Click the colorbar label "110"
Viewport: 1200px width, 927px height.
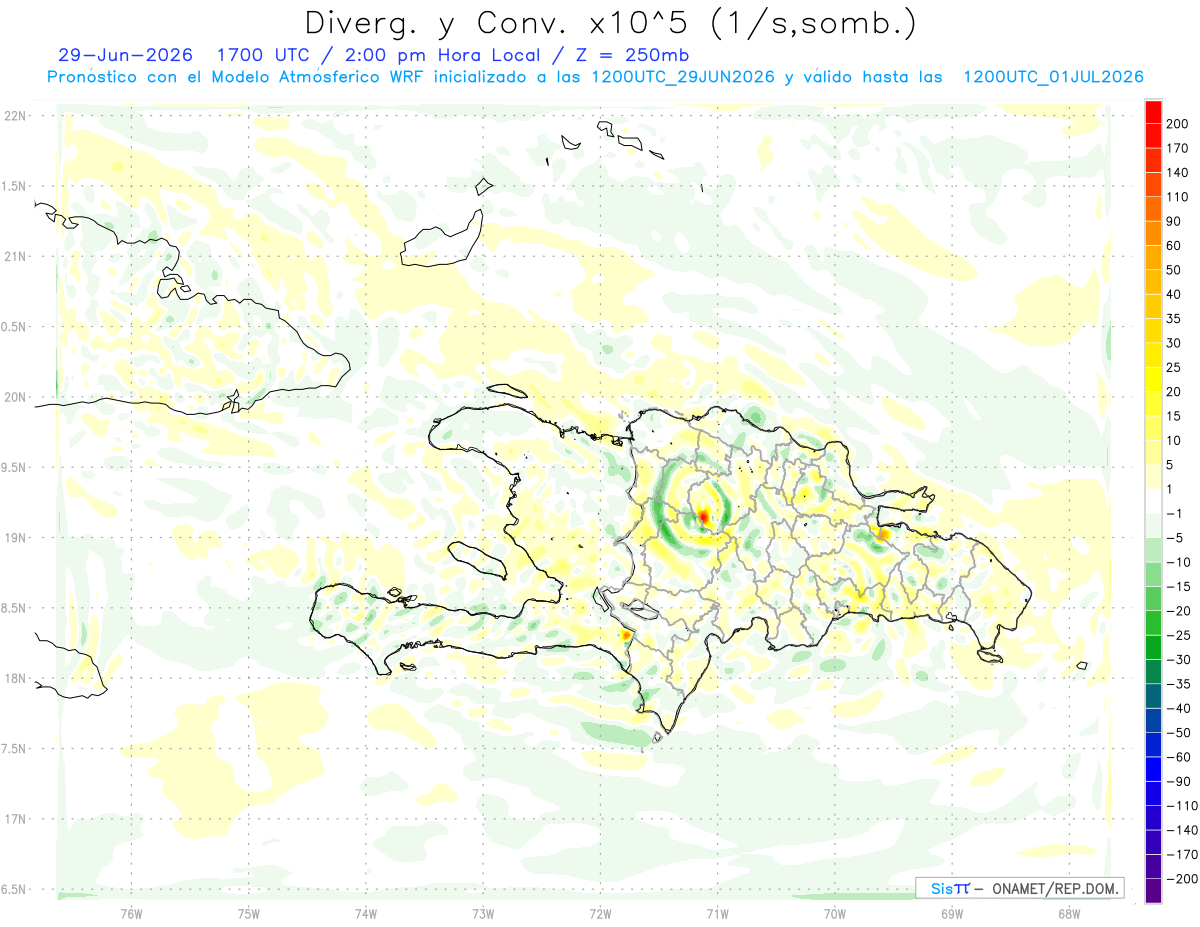coord(1177,197)
